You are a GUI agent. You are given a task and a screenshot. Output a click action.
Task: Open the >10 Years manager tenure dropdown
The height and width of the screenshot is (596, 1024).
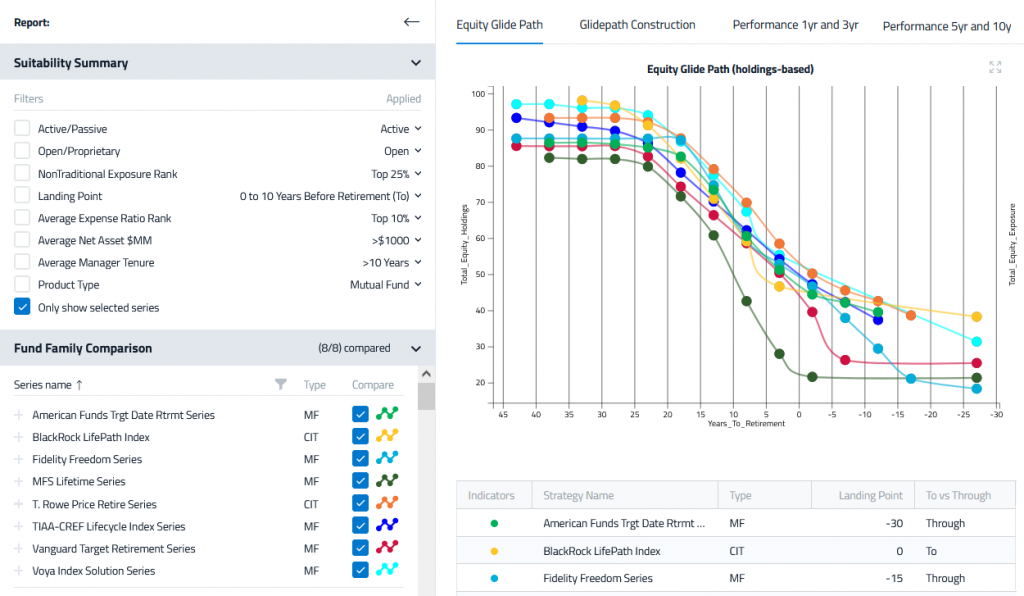[x=392, y=263]
